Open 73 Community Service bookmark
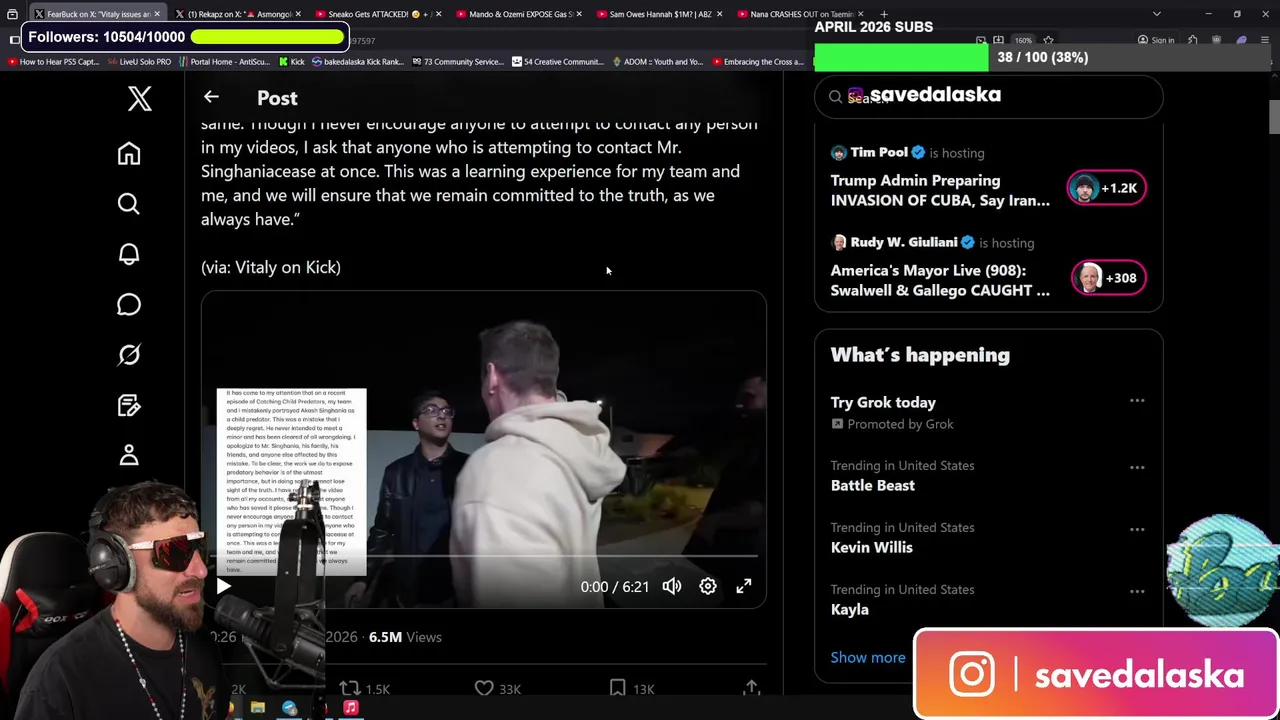The height and width of the screenshot is (720, 1280). pyautogui.click(x=456, y=62)
